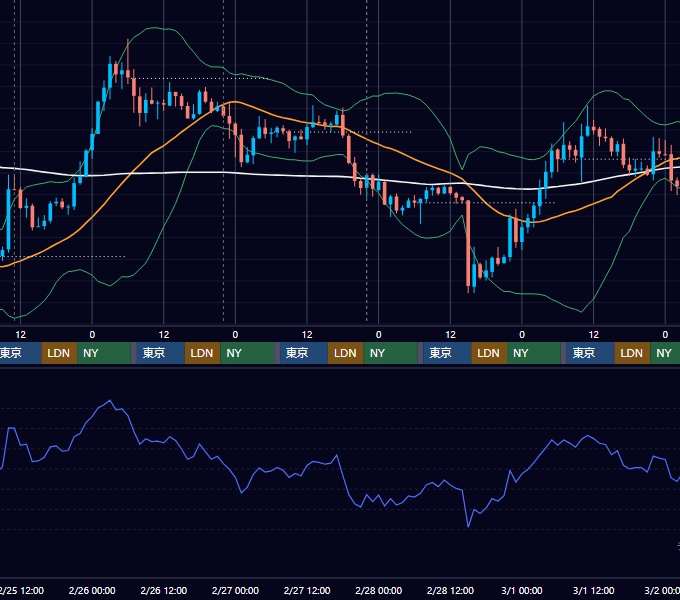Select the LDN session block on 2/26

pos(202,353)
